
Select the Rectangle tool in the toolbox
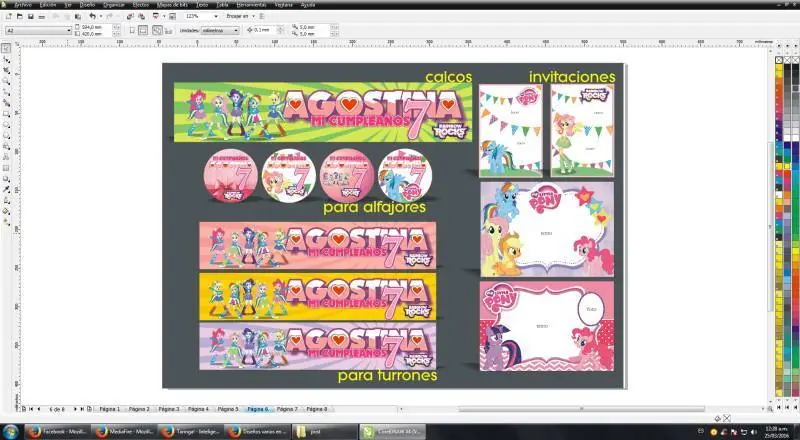tap(6, 114)
